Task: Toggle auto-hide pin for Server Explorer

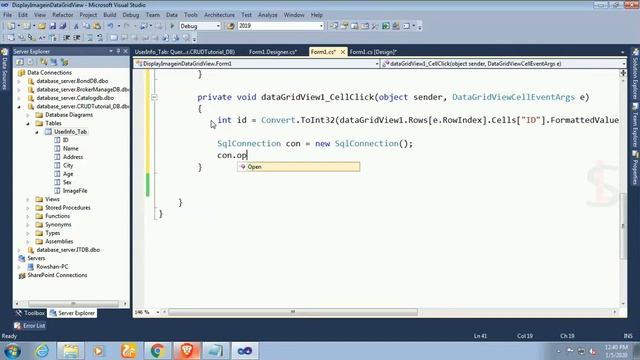Action: 118,51
